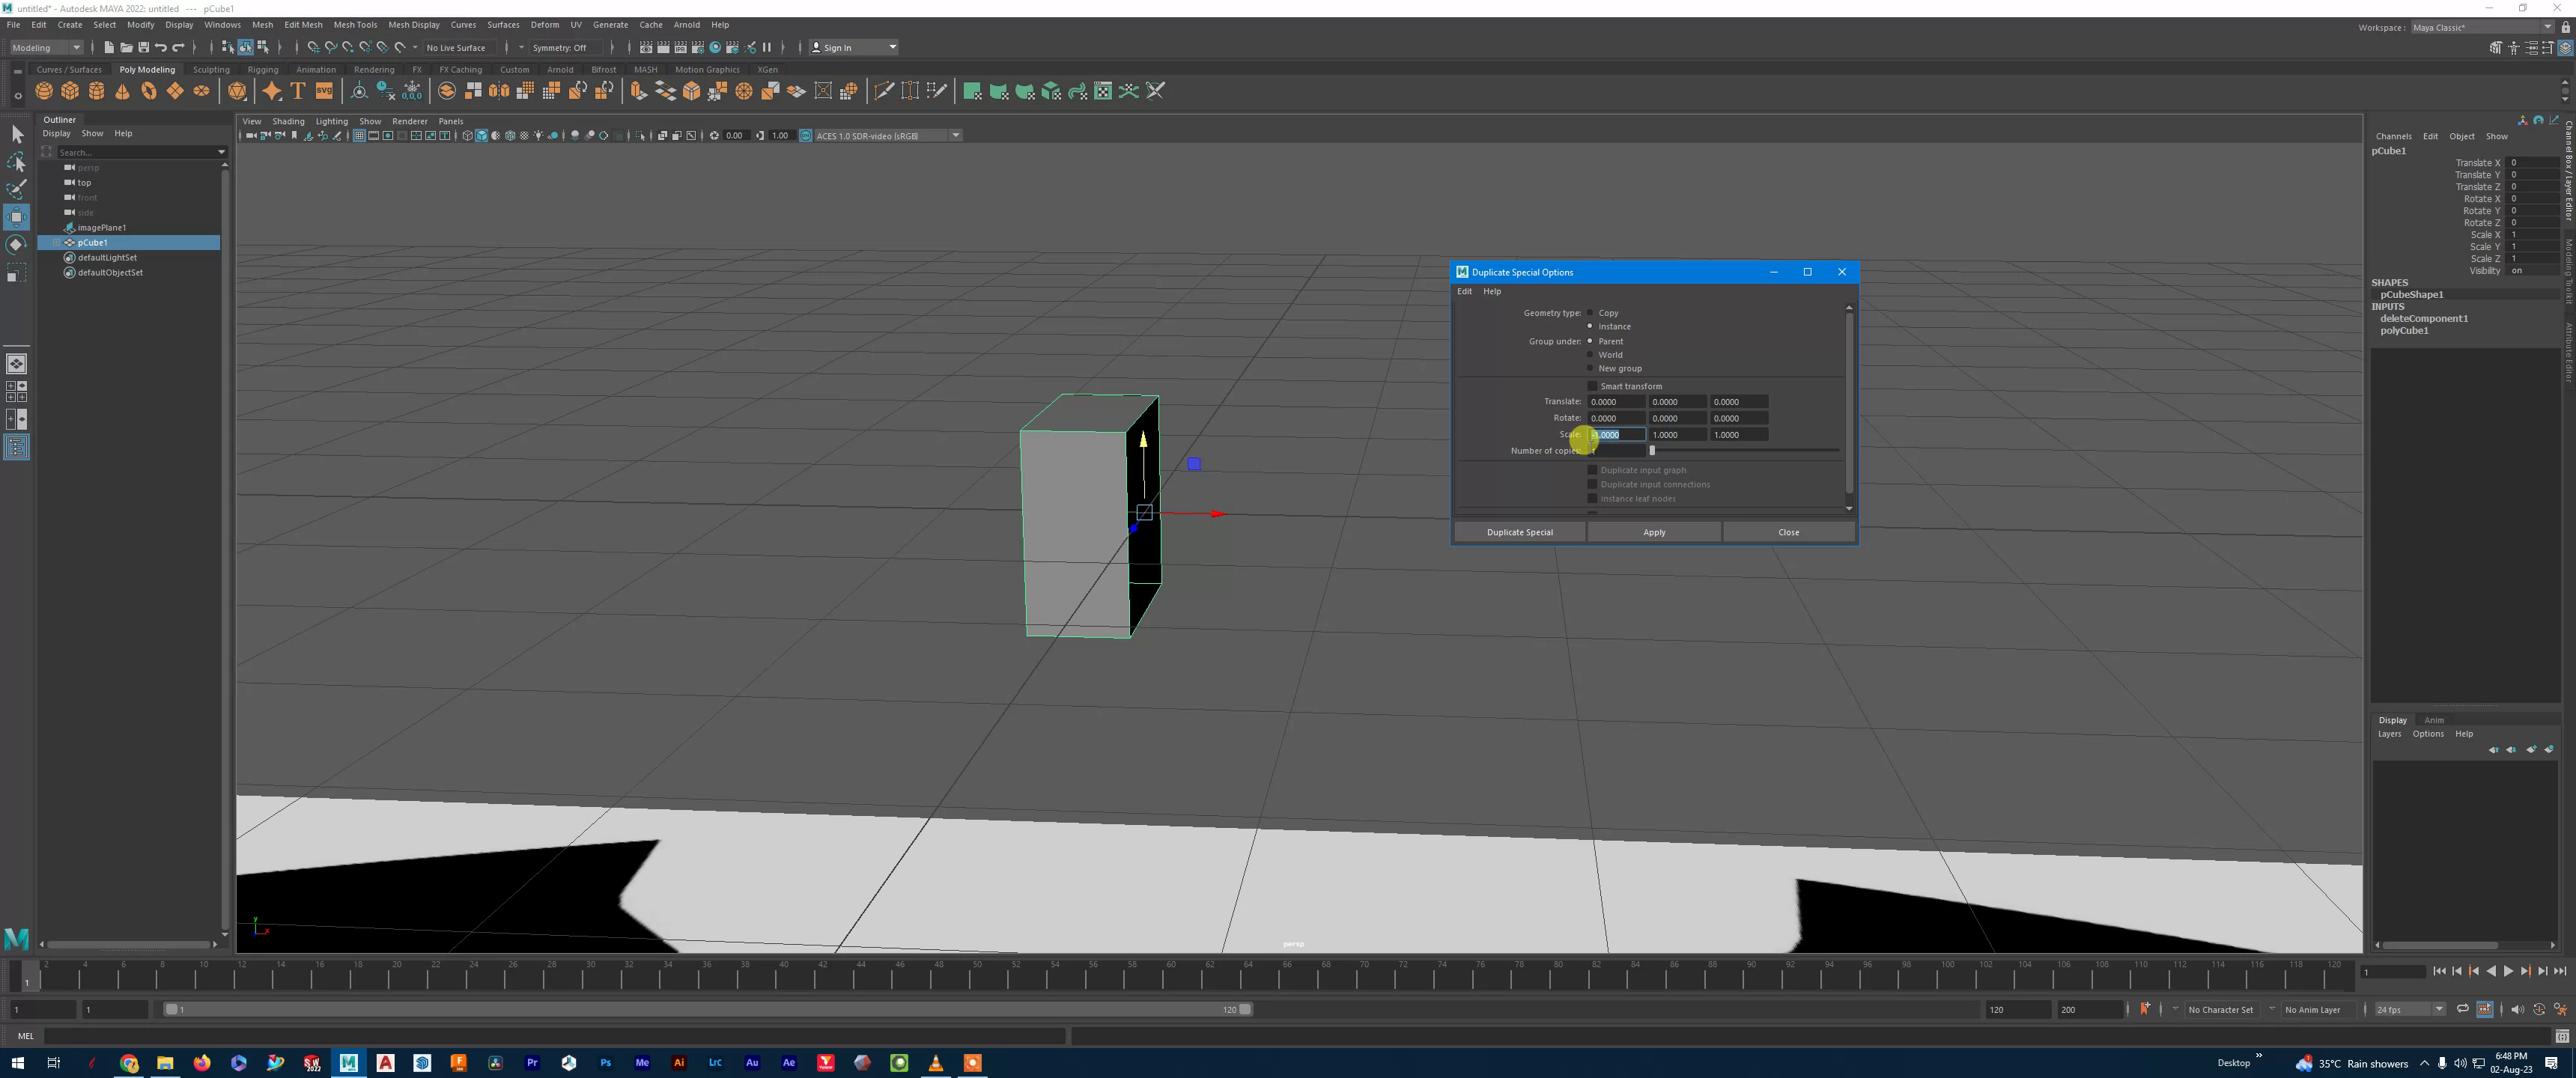Open Photoshop from the Windows taskbar
Screen dimensions: 2576x1078
click(605, 1062)
